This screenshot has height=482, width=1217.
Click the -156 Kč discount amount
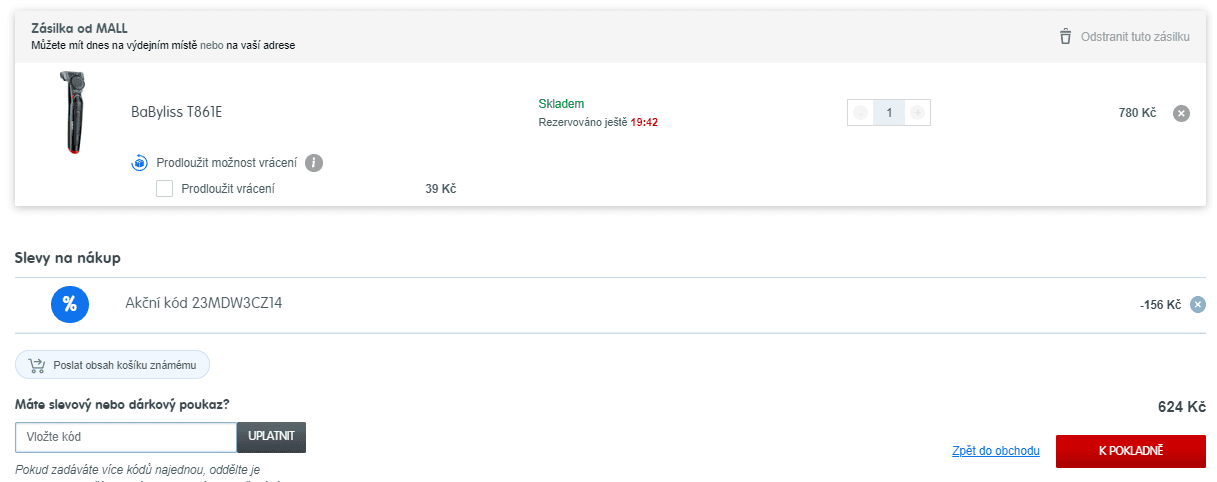click(x=1160, y=305)
